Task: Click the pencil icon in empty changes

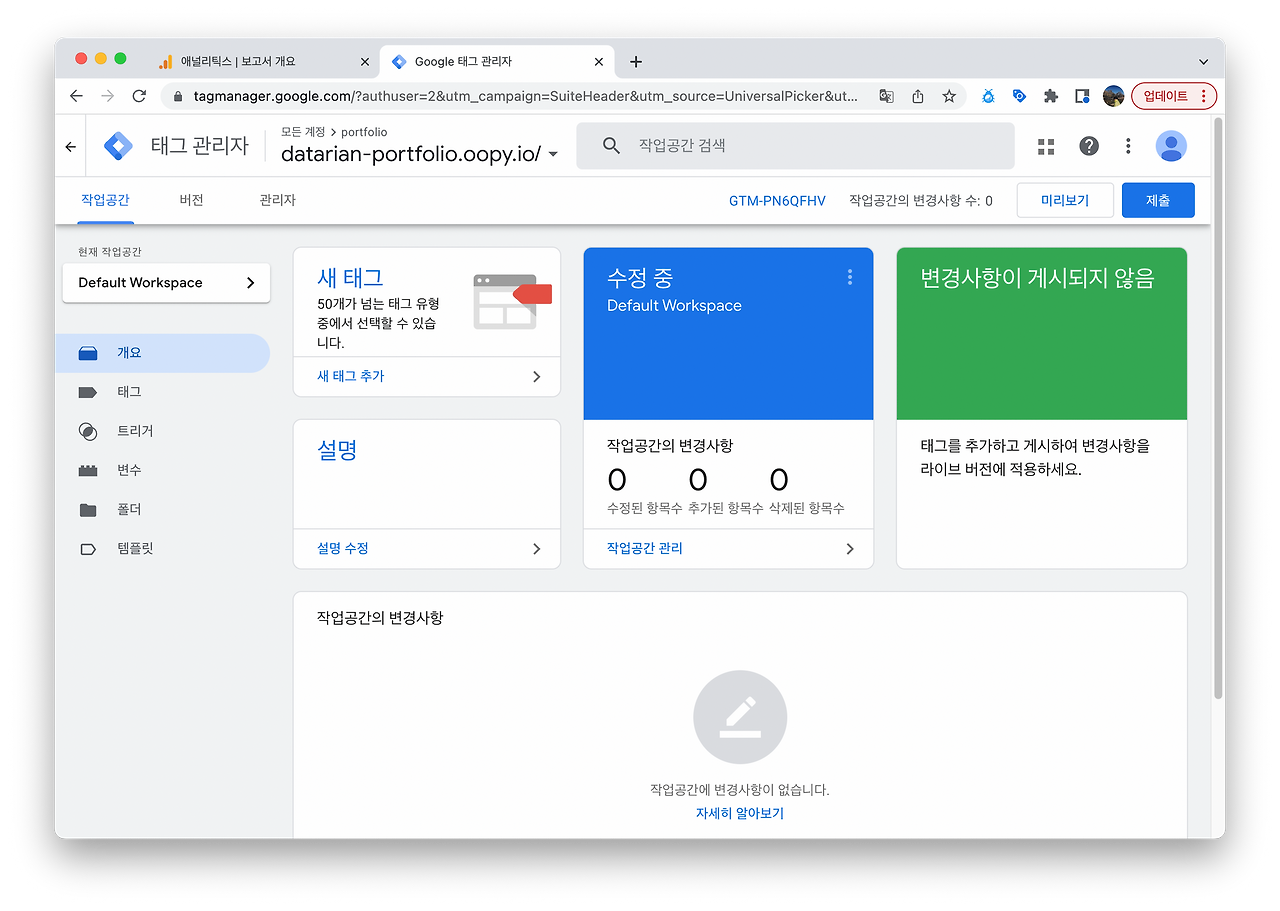Action: 740,717
